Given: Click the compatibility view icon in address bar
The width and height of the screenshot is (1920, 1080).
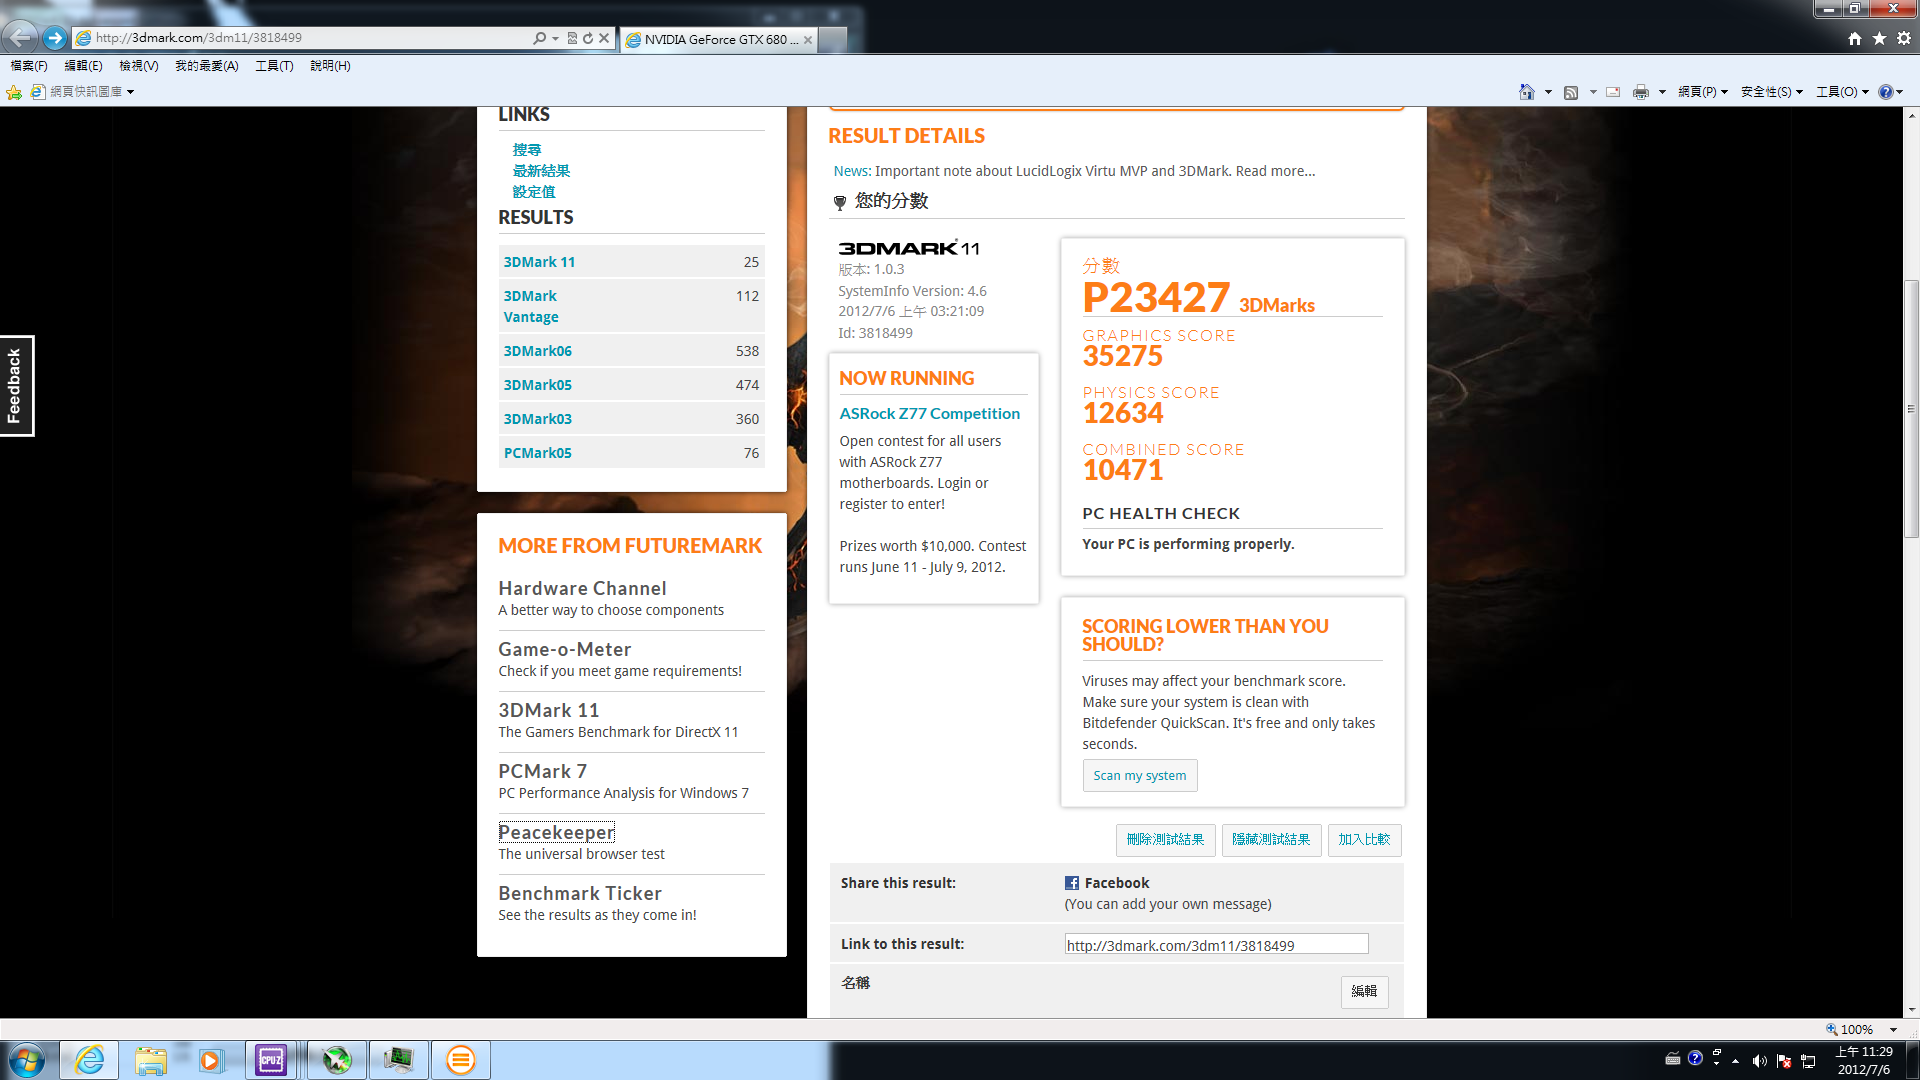Looking at the screenshot, I should 572,38.
